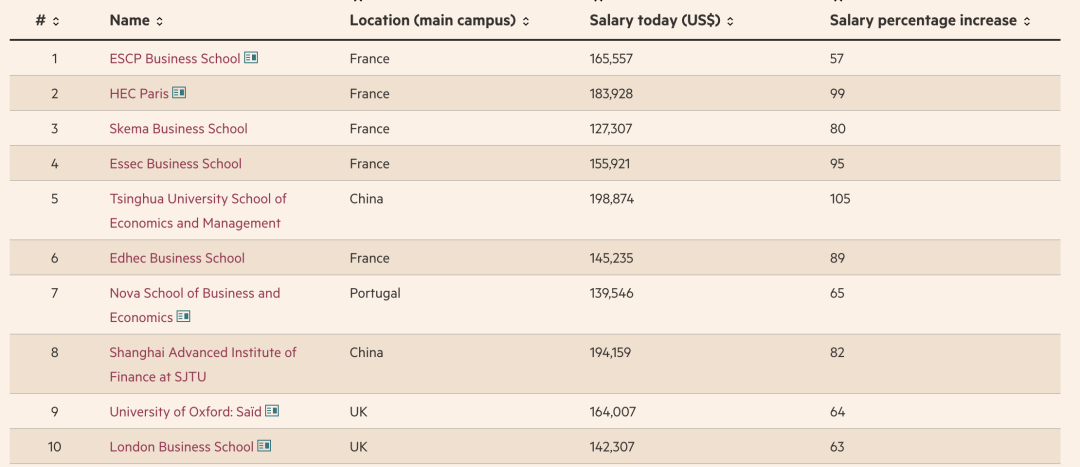Sort table using Name column arrows
Viewport: 1080px width, 467px height.
pos(159,21)
